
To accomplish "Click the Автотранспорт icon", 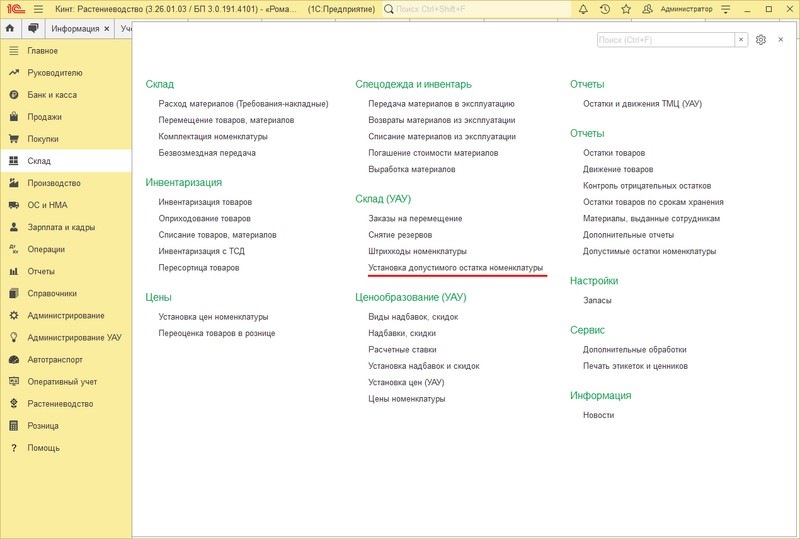I will pyautogui.click(x=14, y=359).
